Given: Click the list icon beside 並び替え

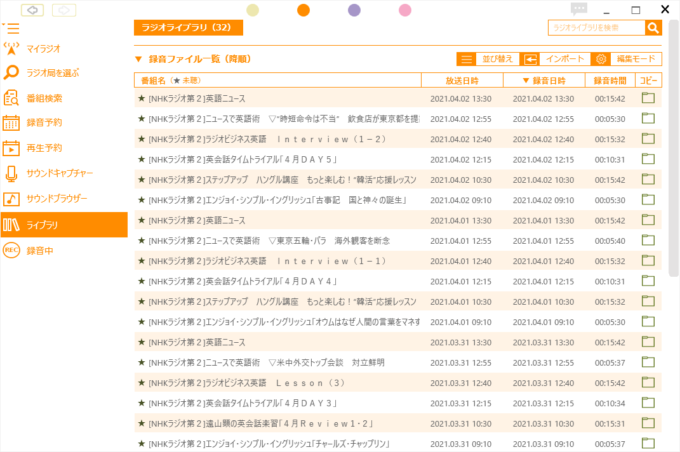Looking at the screenshot, I should 467,59.
